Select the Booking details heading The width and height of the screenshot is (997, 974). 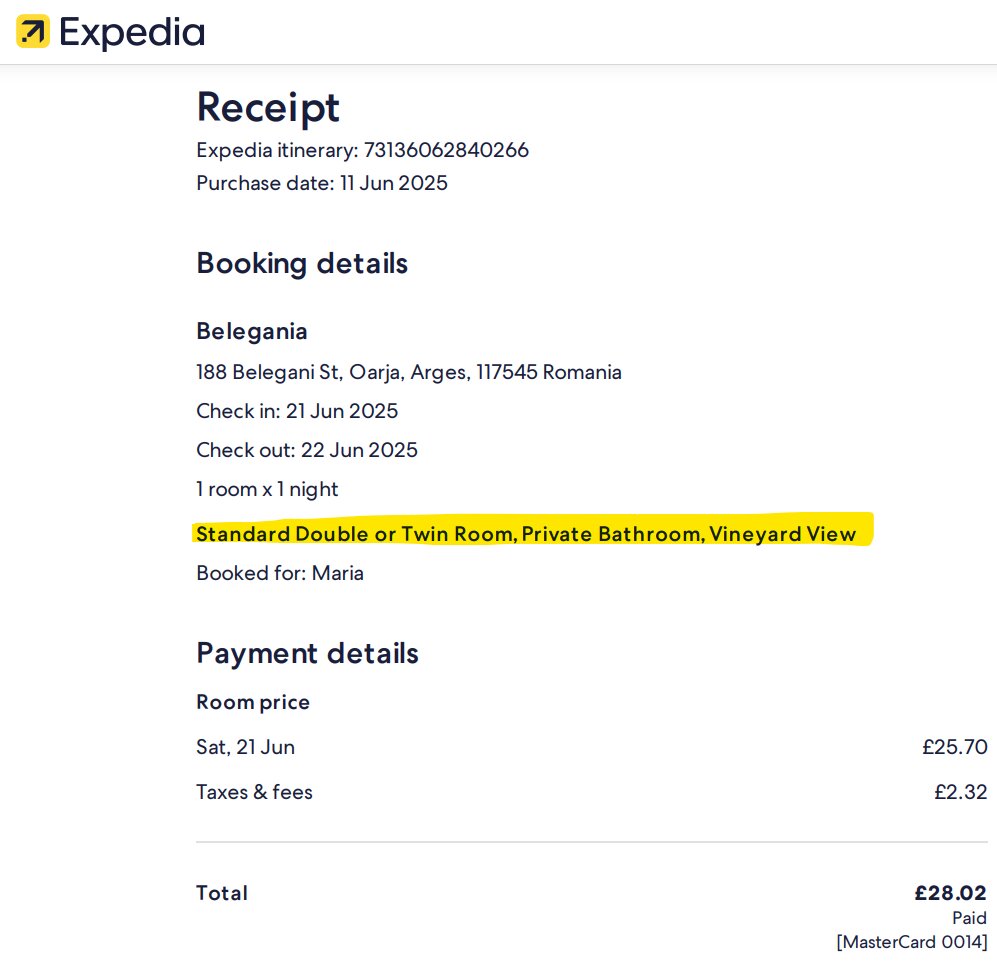tap(302, 264)
